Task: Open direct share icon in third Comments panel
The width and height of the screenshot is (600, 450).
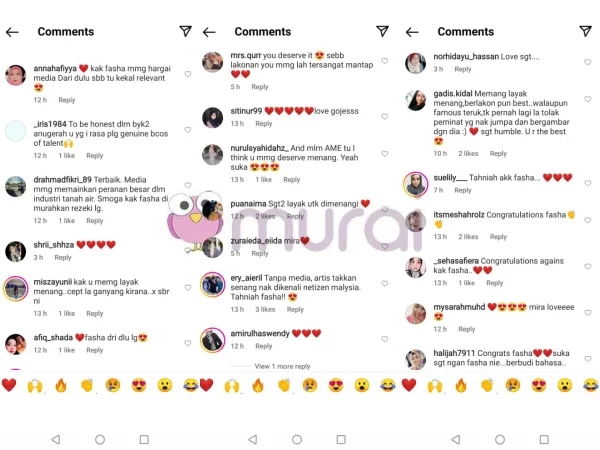Action: pyautogui.click(x=585, y=31)
